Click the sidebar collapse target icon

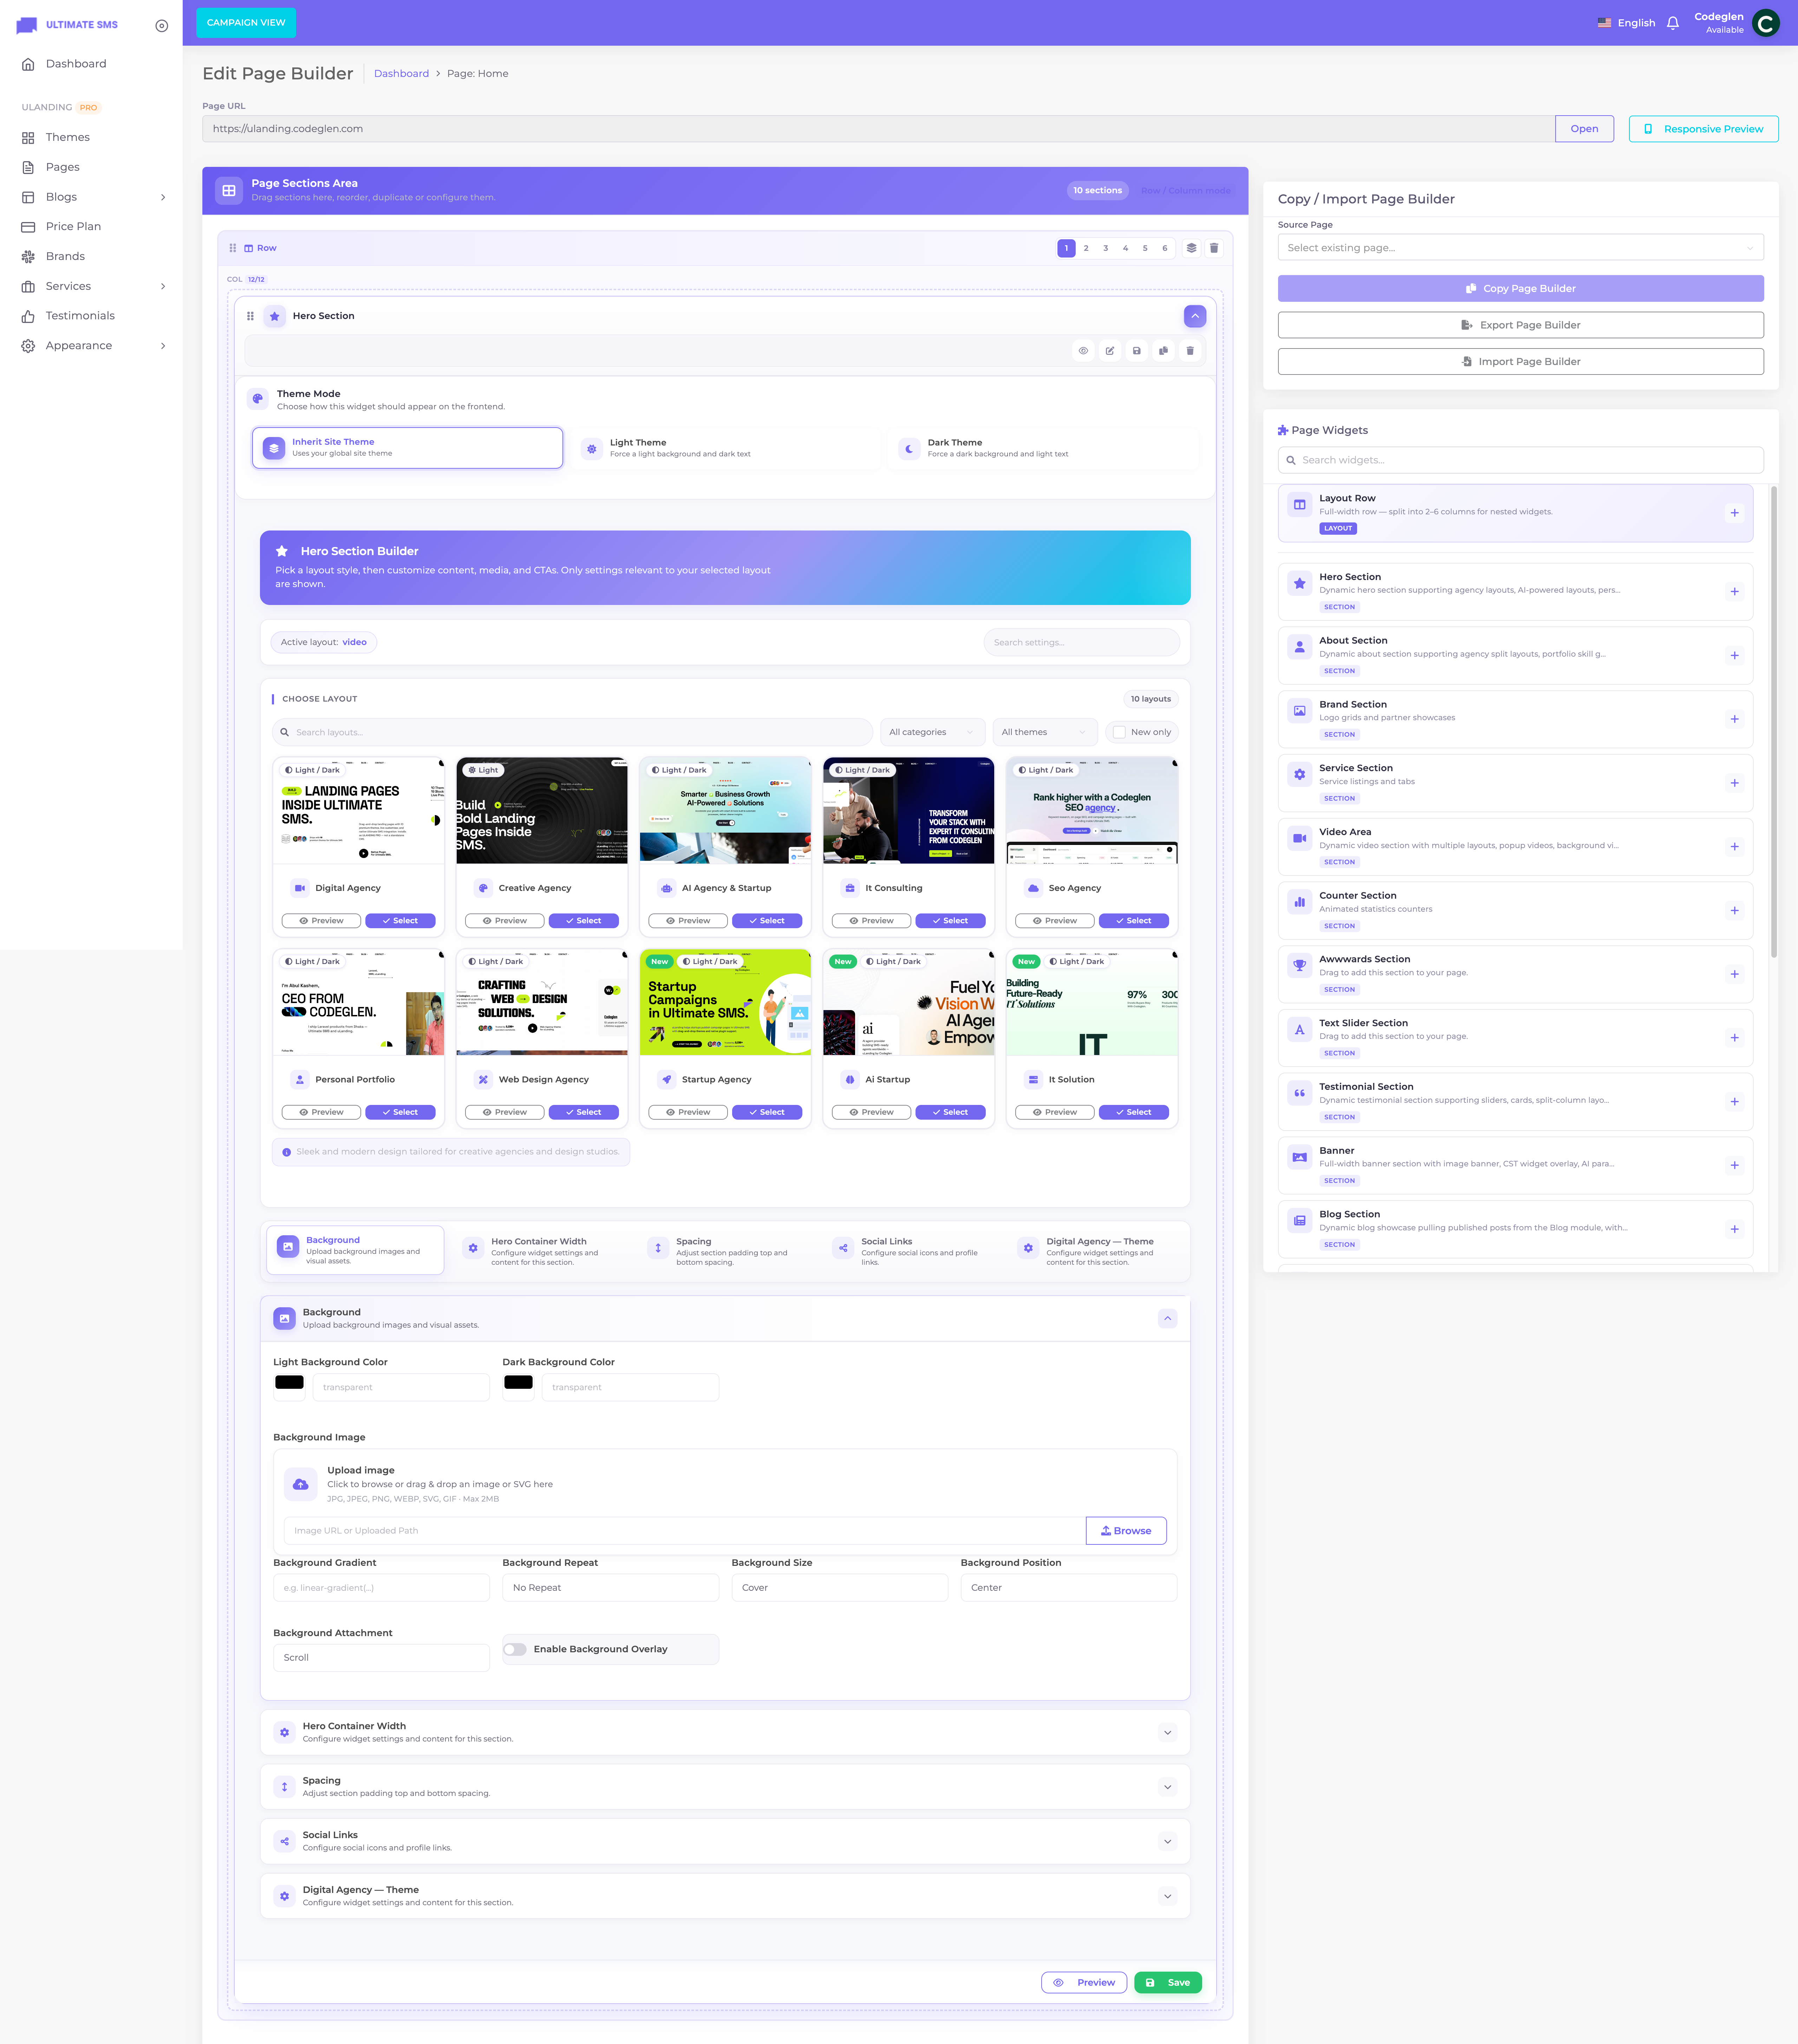click(162, 26)
